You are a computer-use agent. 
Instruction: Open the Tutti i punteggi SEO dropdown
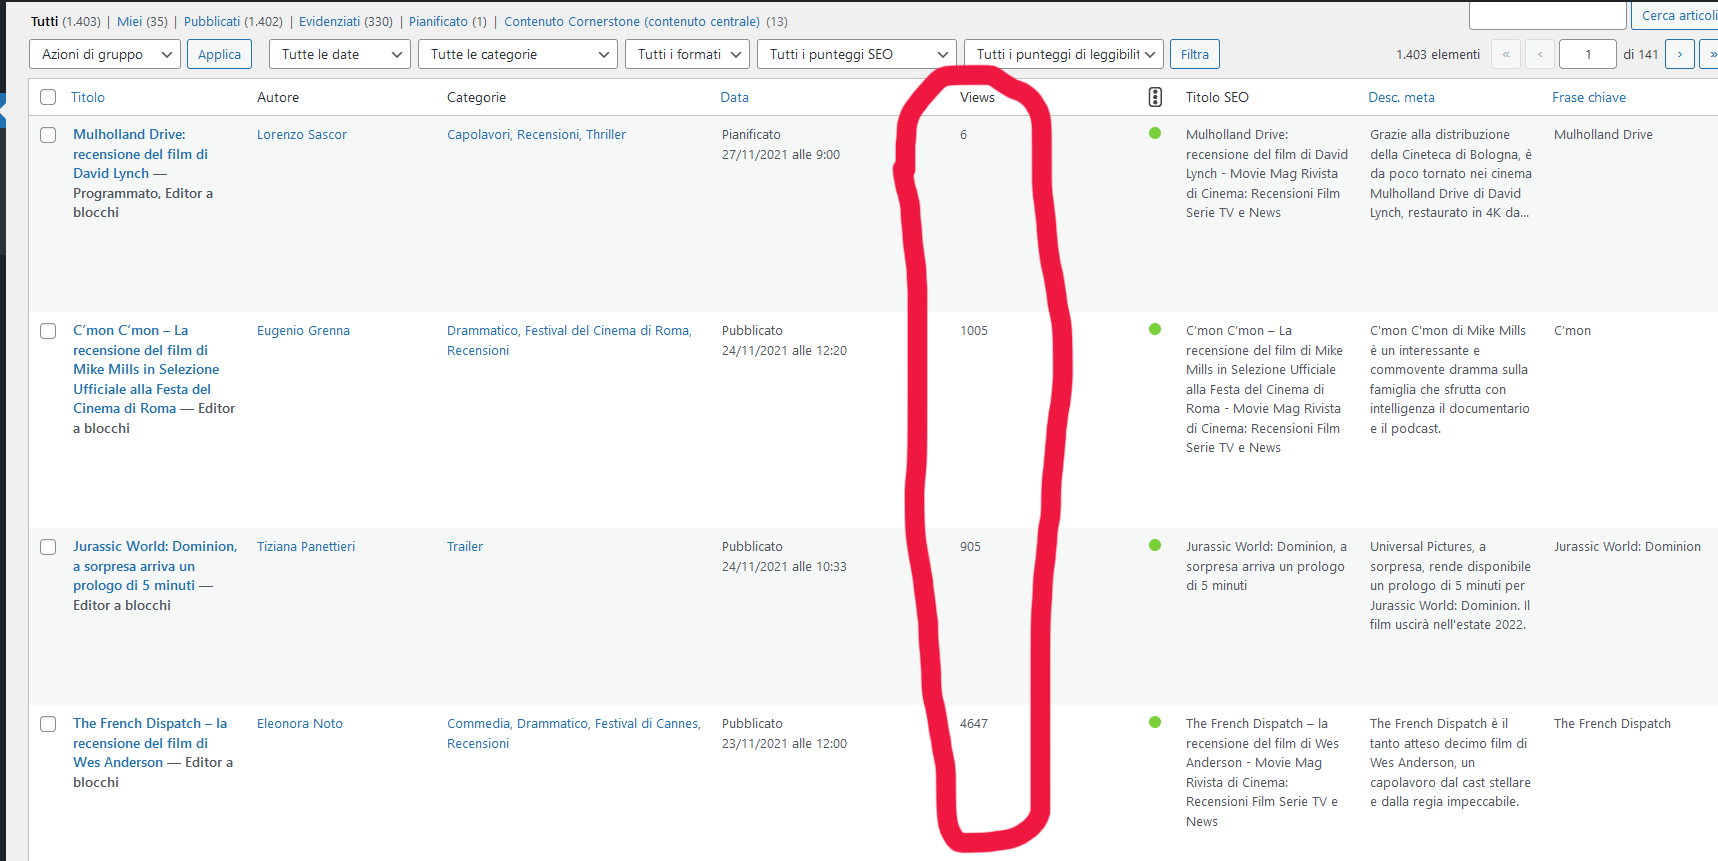coord(857,54)
